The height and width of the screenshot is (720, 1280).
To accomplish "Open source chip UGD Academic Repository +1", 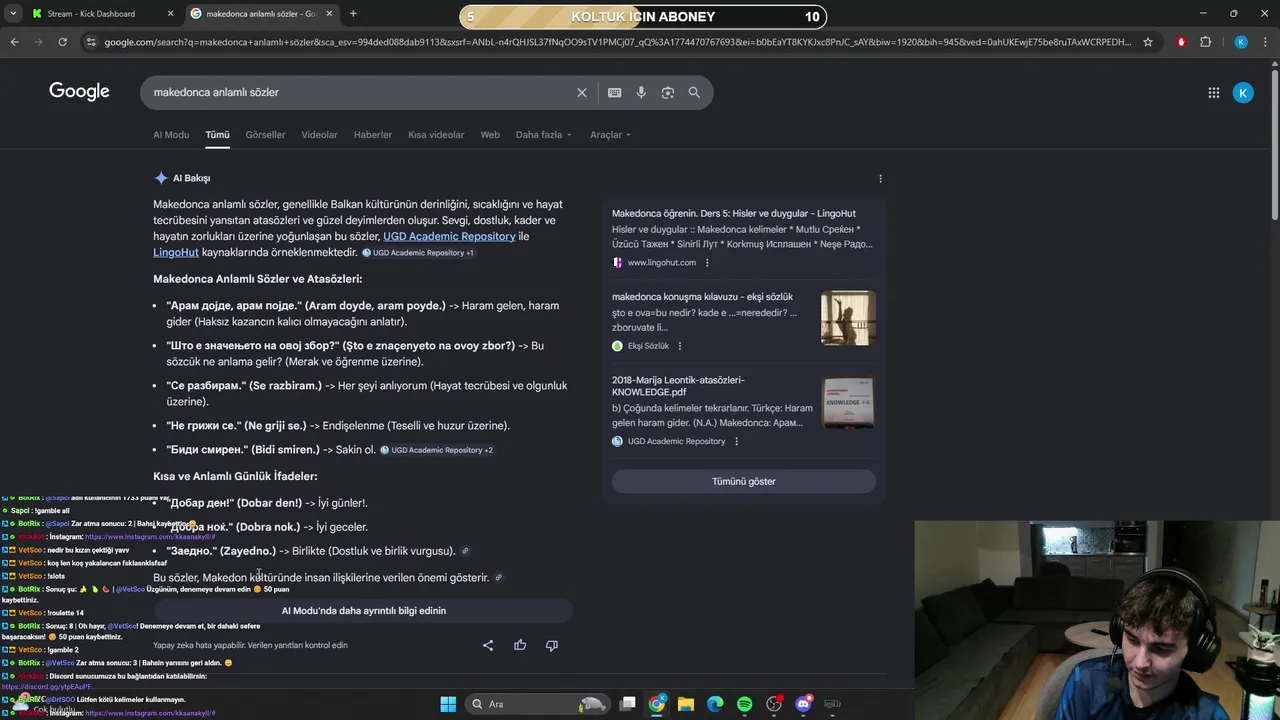I will point(418,253).
